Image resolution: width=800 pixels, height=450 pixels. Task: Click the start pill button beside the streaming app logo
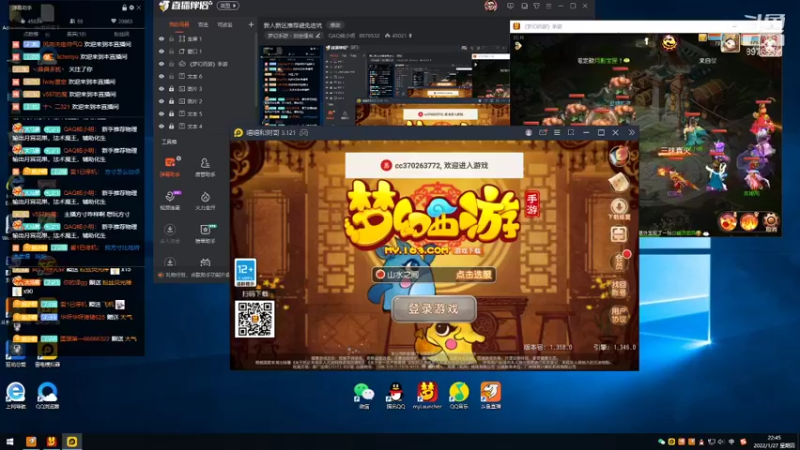coord(228,6)
